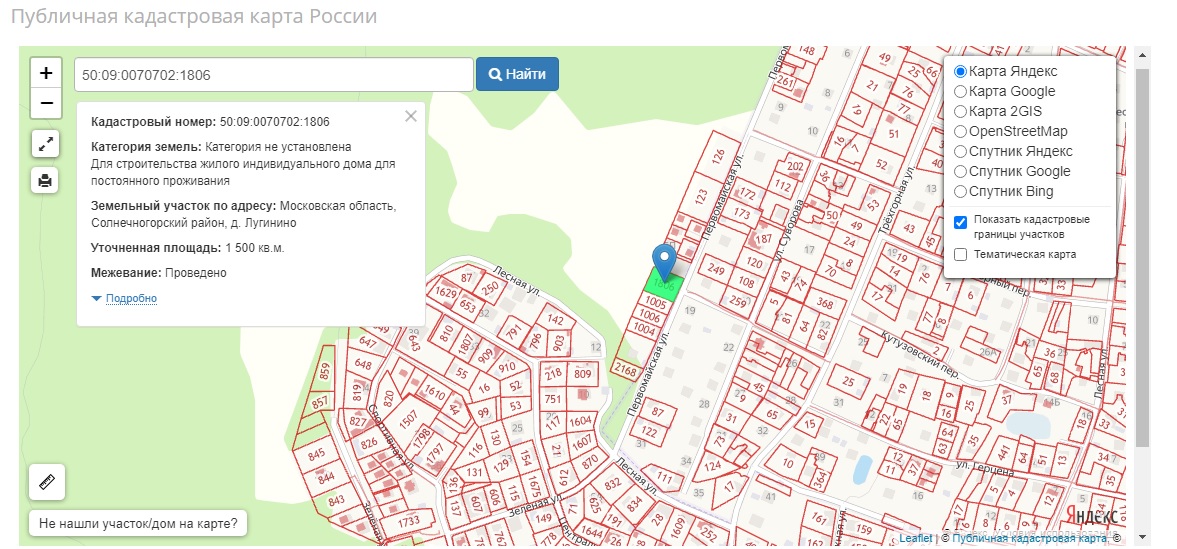
Task: Toggle Показать кадастровые границы участков checkbox
Action: tap(960, 223)
